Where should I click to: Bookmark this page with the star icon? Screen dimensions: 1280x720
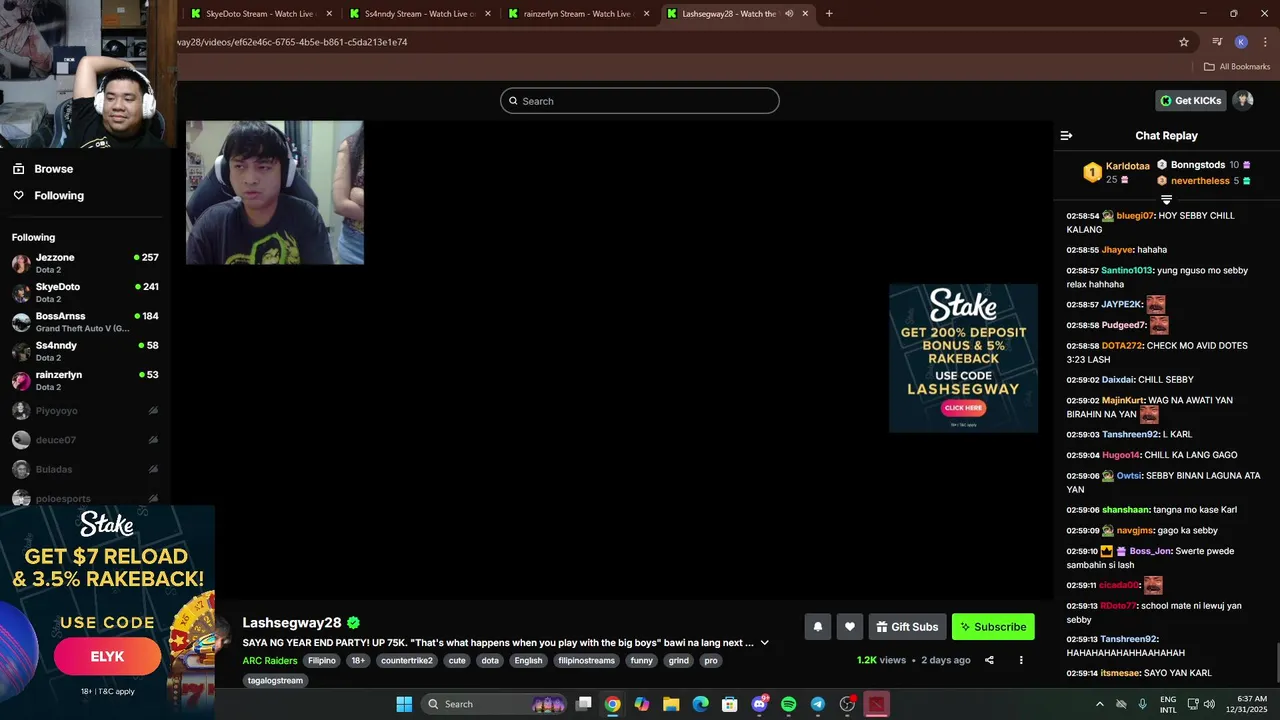click(1184, 42)
